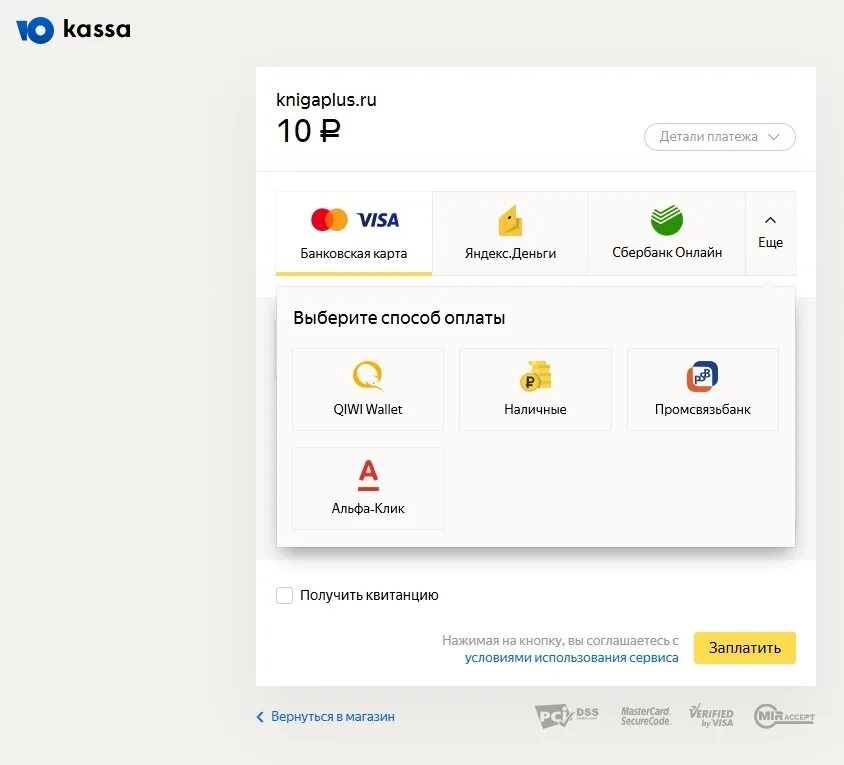Enable the Получить квитанцию checkbox

pos(284,595)
